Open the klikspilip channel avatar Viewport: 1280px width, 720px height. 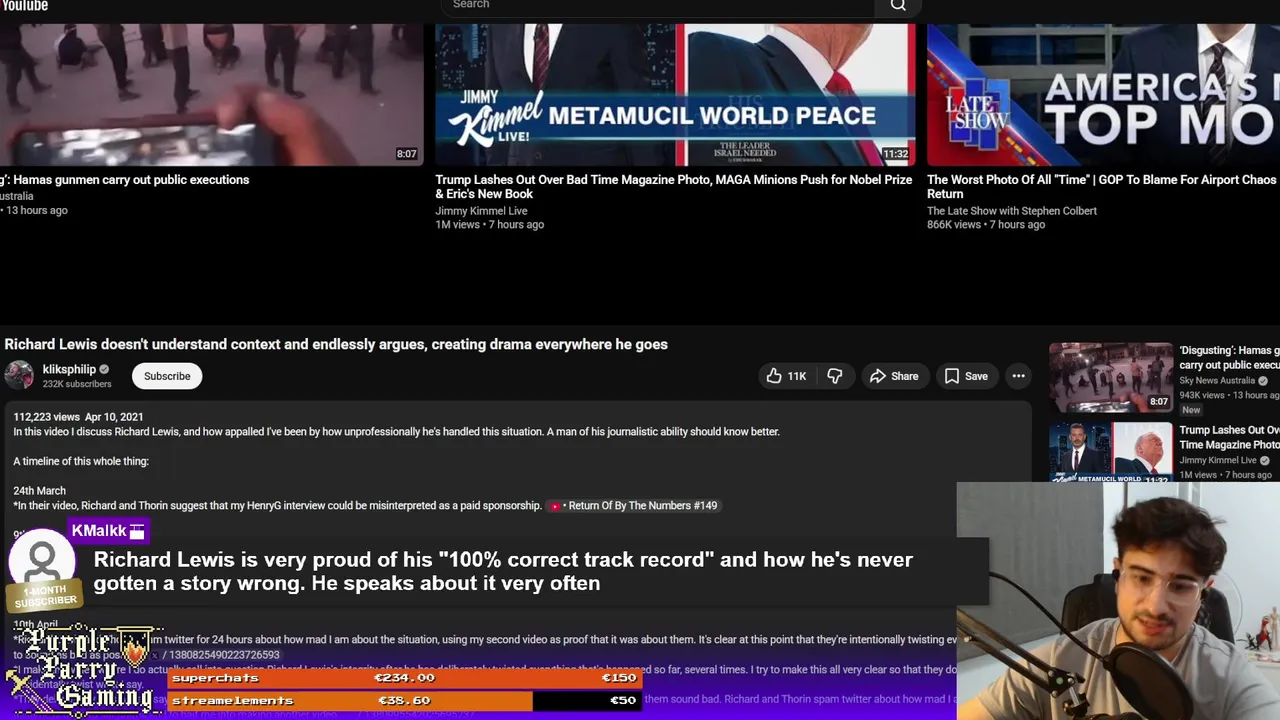pyautogui.click(x=19, y=375)
